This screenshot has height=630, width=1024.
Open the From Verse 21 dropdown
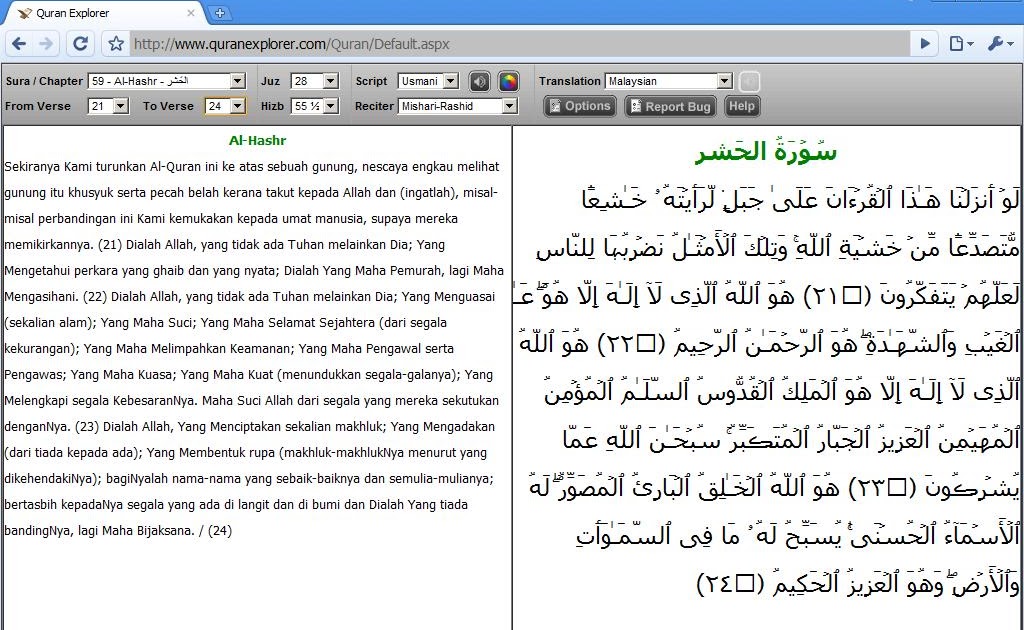pos(108,106)
